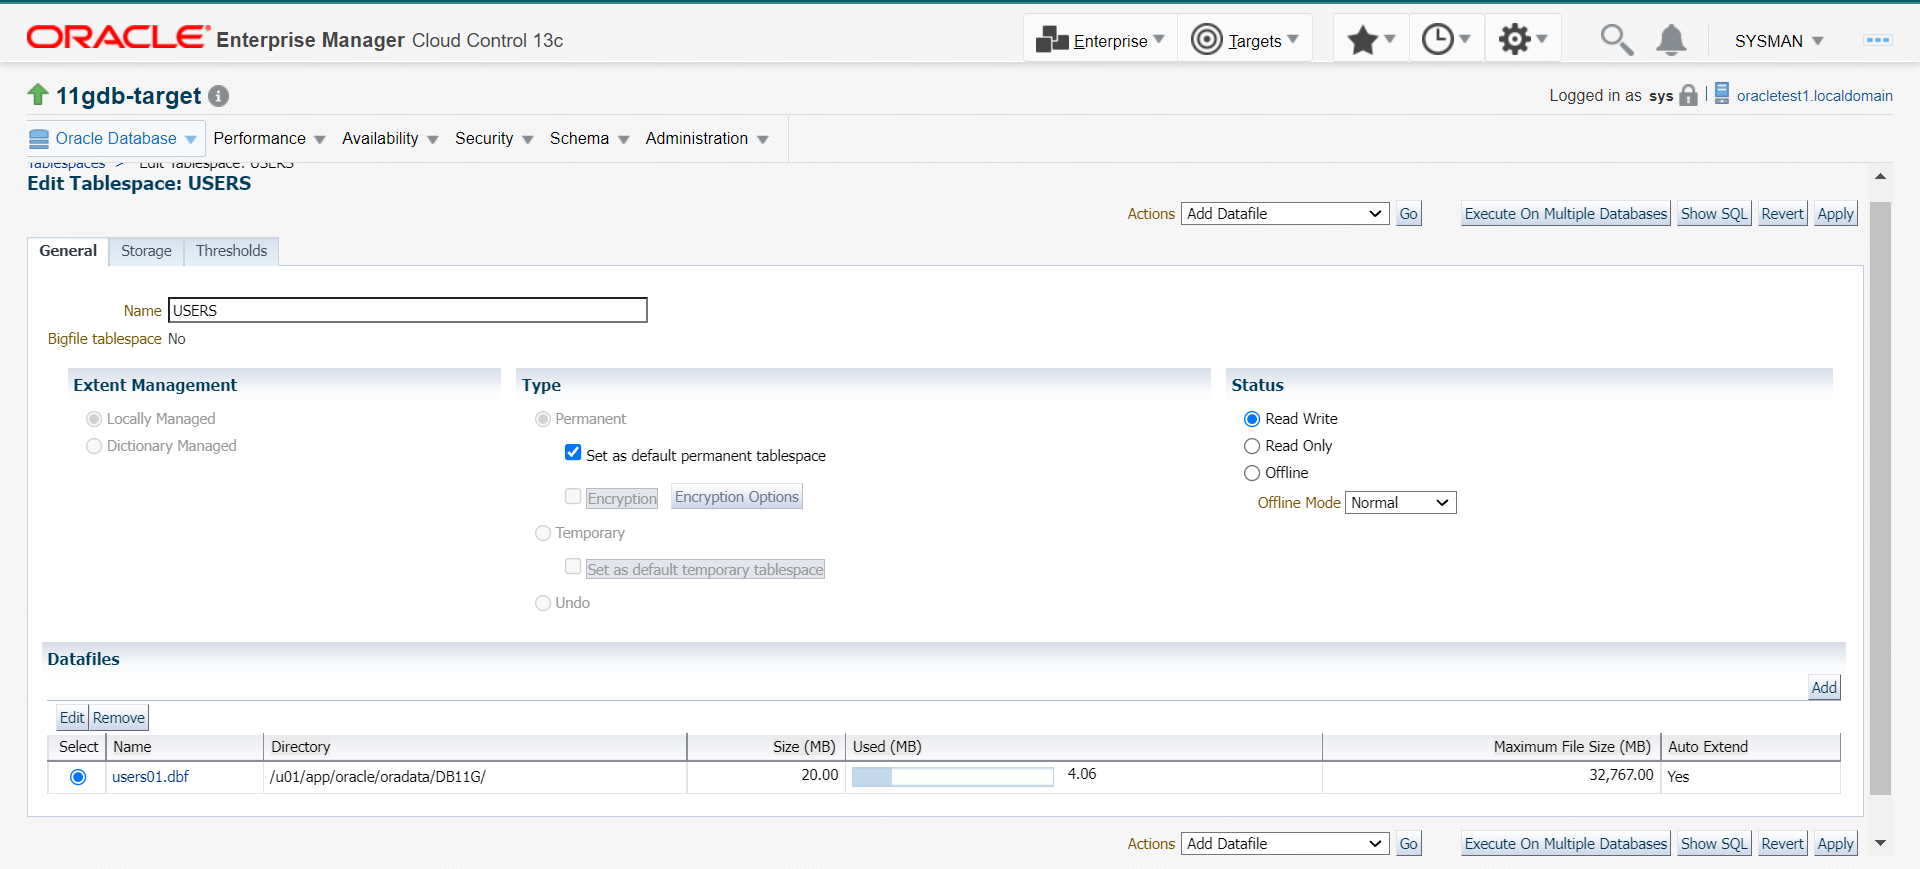Switch to the Storage tab
The image size is (1920, 869).
tap(146, 251)
